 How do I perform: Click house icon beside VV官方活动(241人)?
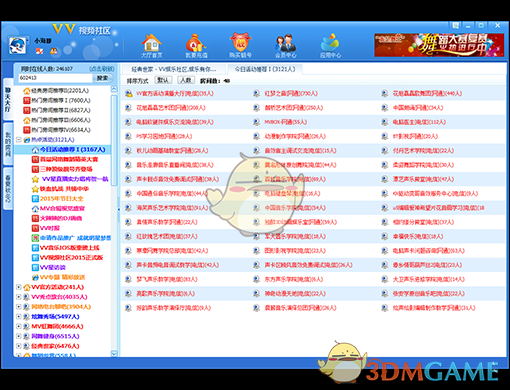[27, 287]
